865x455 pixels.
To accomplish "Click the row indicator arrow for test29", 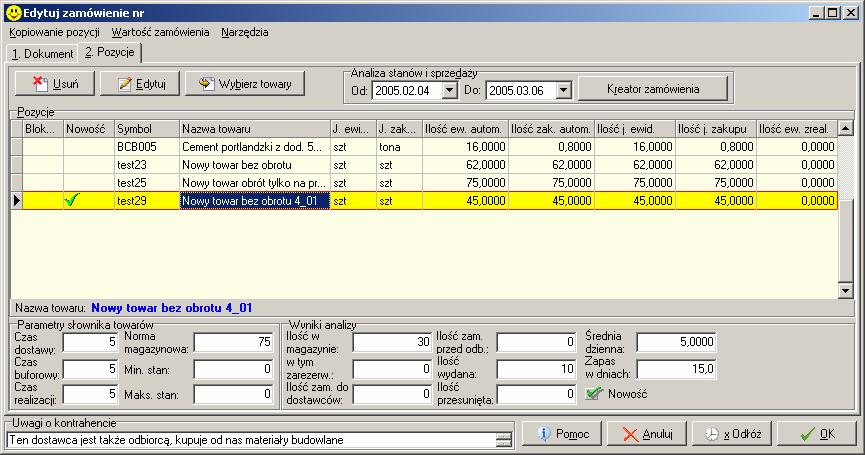I will click(x=17, y=201).
